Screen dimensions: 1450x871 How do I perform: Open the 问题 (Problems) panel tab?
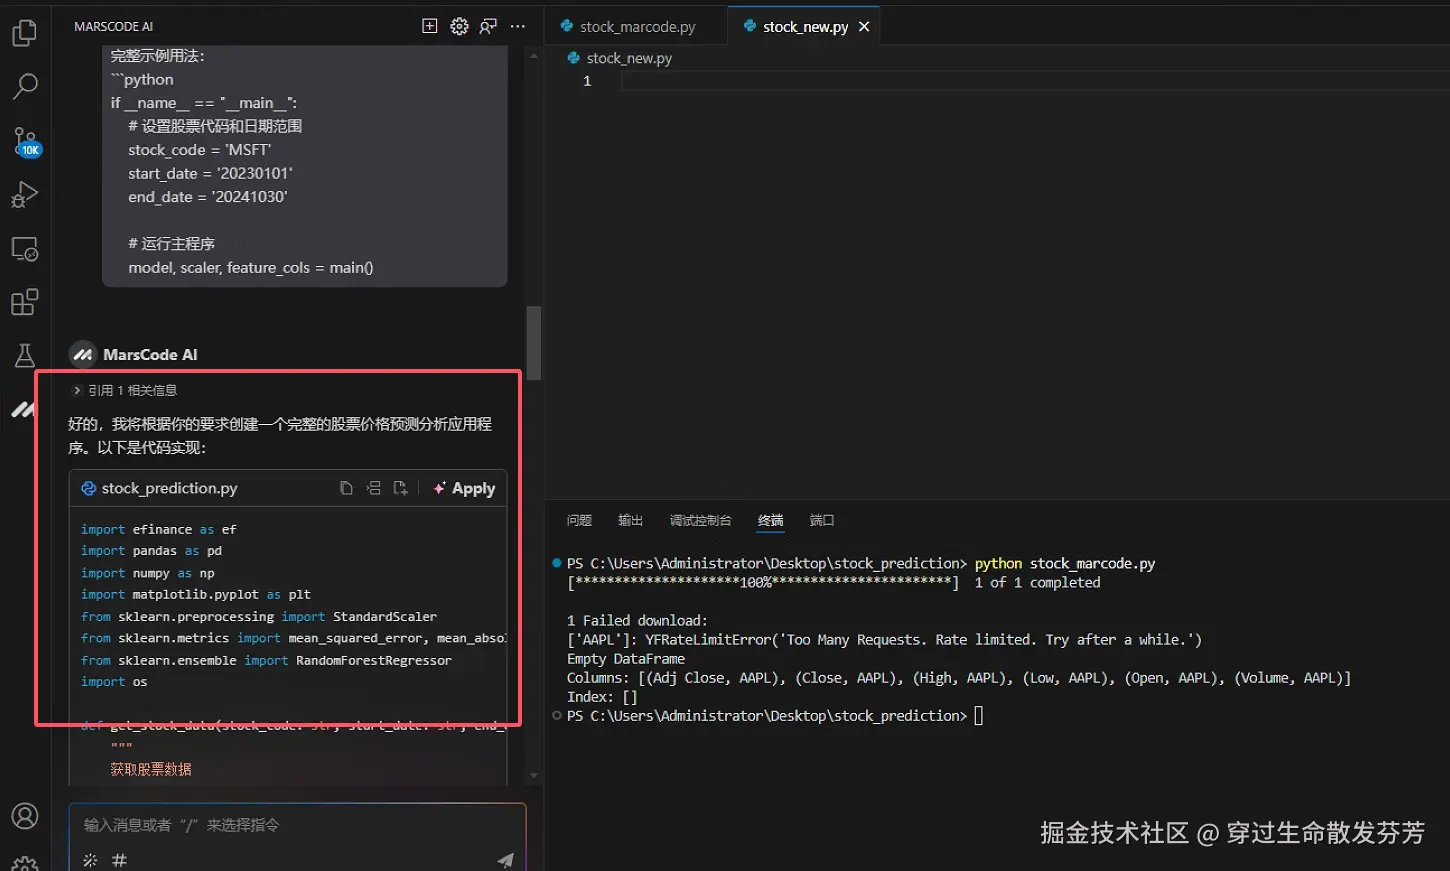(x=579, y=520)
